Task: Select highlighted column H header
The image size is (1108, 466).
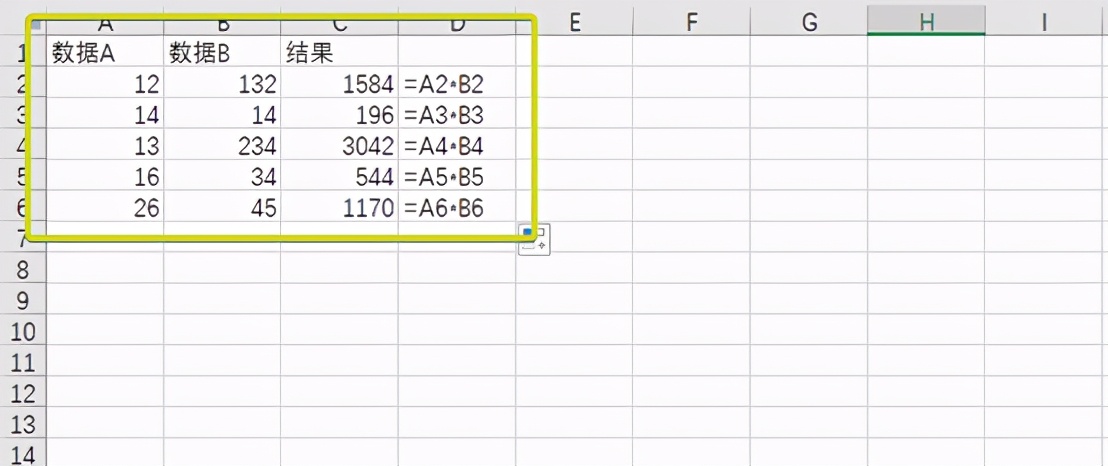Action: click(x=926, y=23)
